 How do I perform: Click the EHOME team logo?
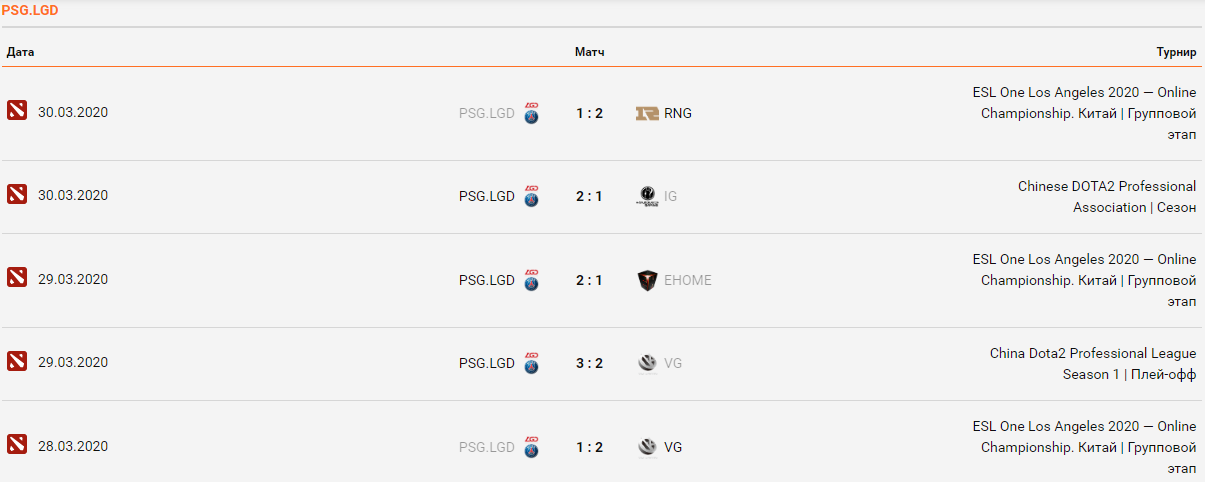click(x=647, y=280)
